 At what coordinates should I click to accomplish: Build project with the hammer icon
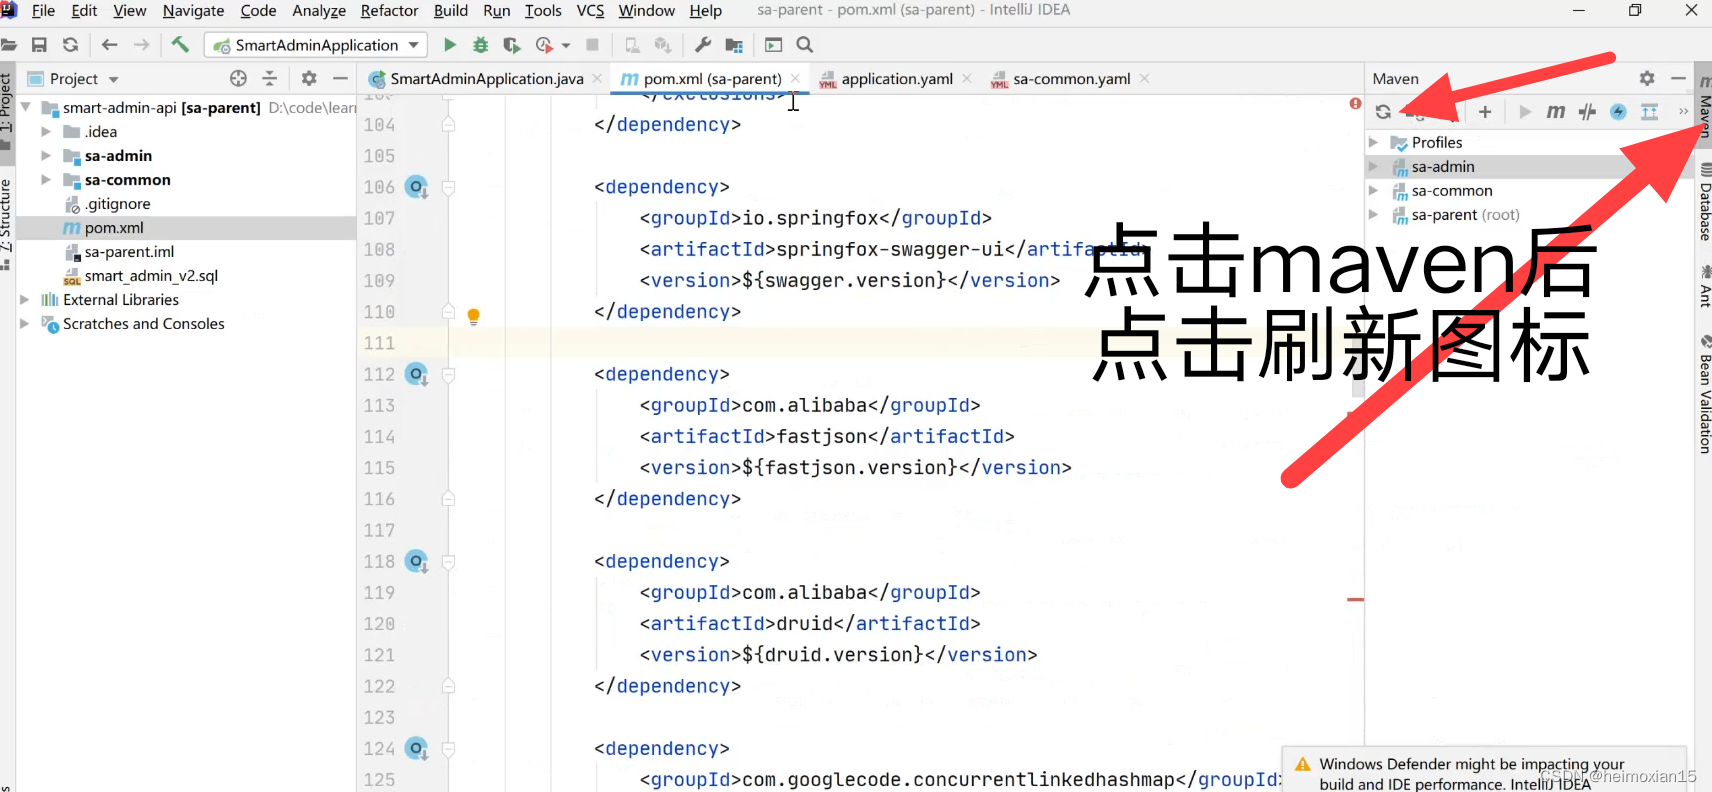click(x=180, y=44)
